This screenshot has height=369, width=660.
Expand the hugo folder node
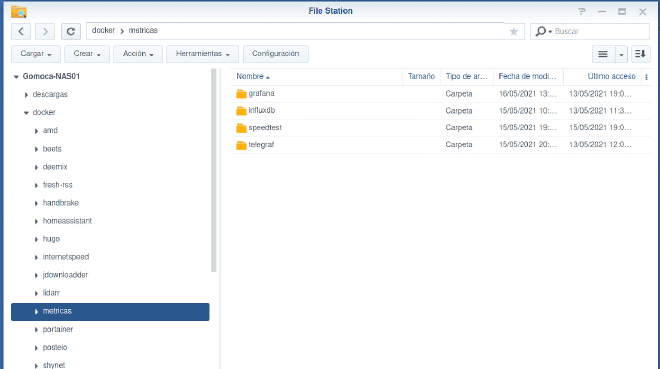[36, 239]
